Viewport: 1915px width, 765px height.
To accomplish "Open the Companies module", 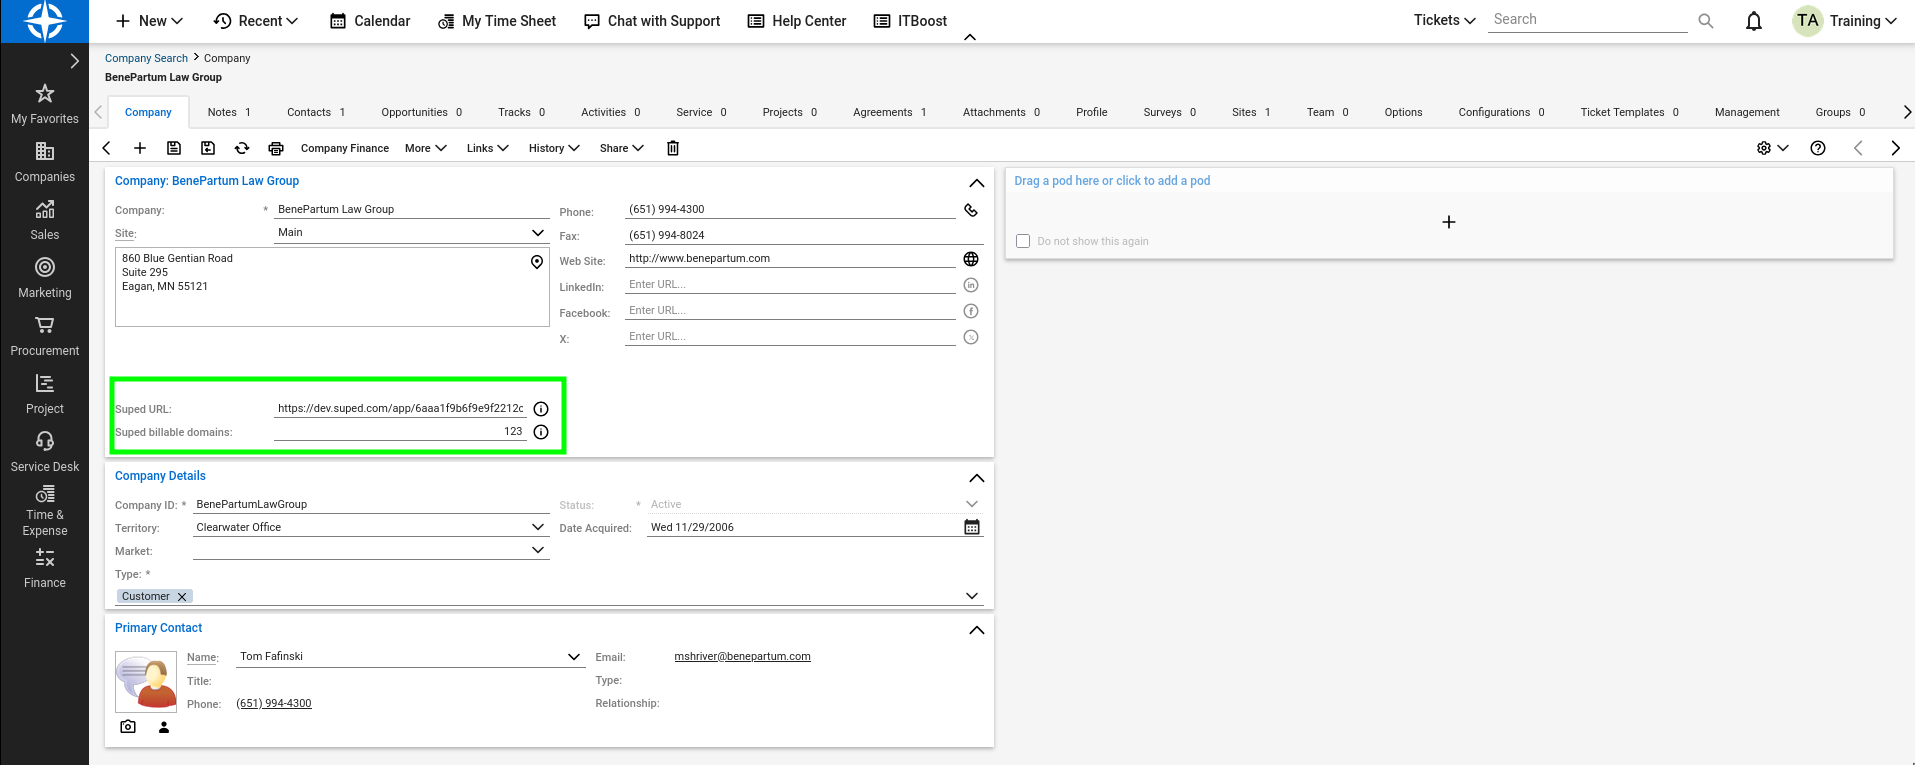I will (x=44, y=162).
